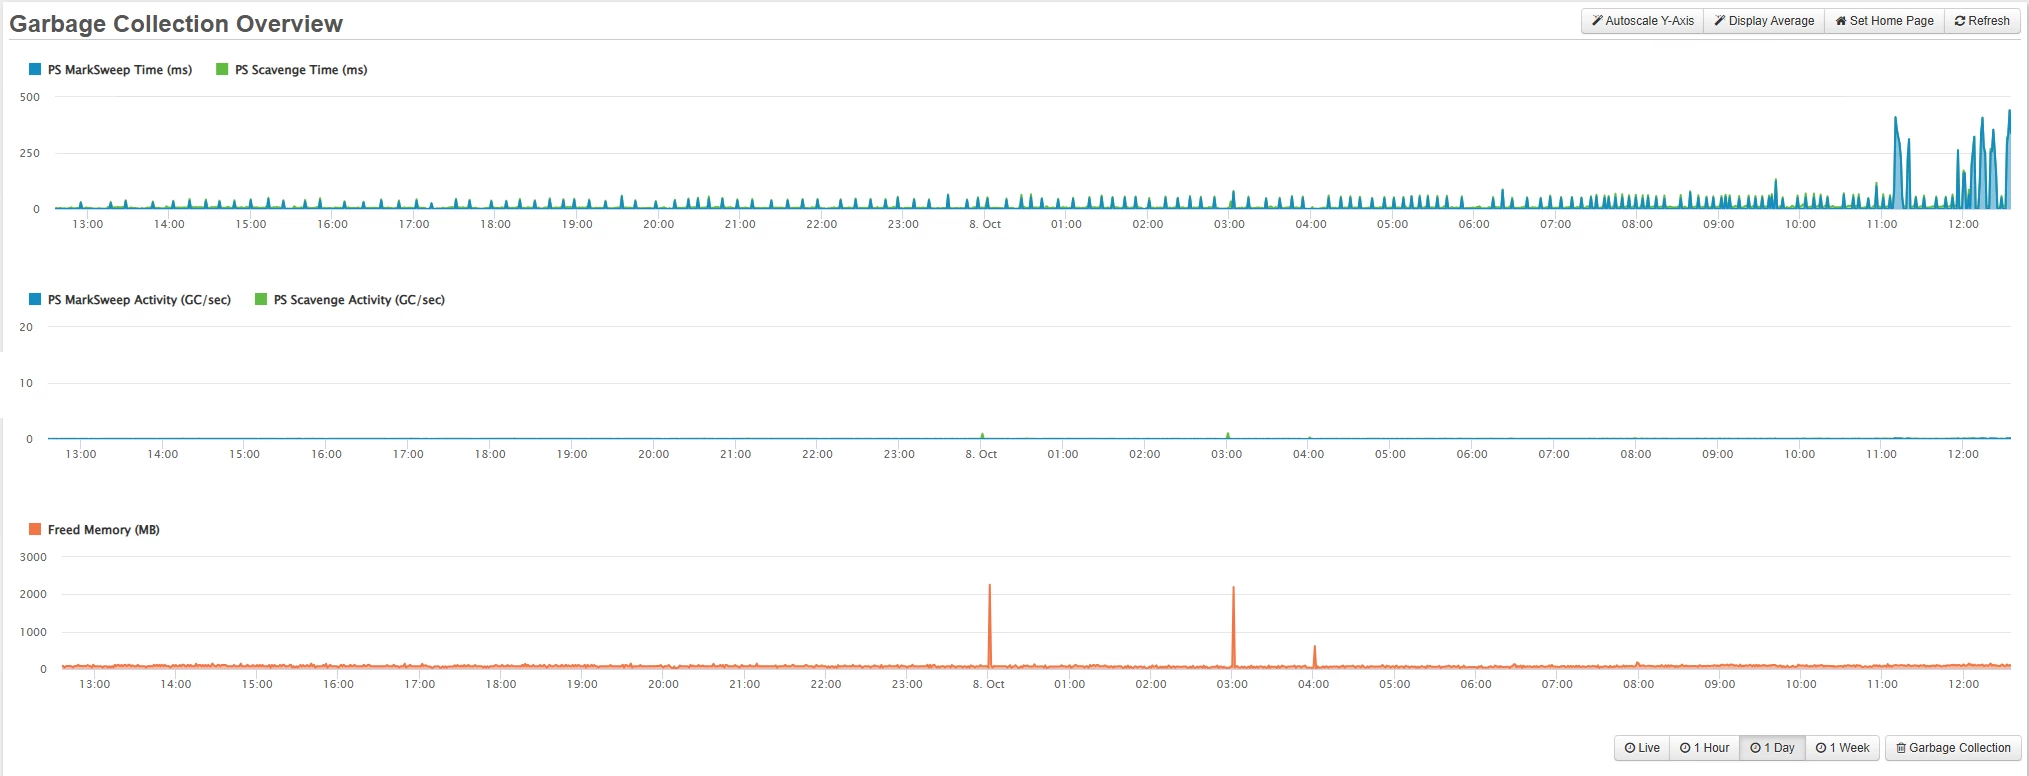Image resolution: width=2029 pixels, height=776 pixels.
Task: Click the home icon on Set Home Page
Action: 1841,21
